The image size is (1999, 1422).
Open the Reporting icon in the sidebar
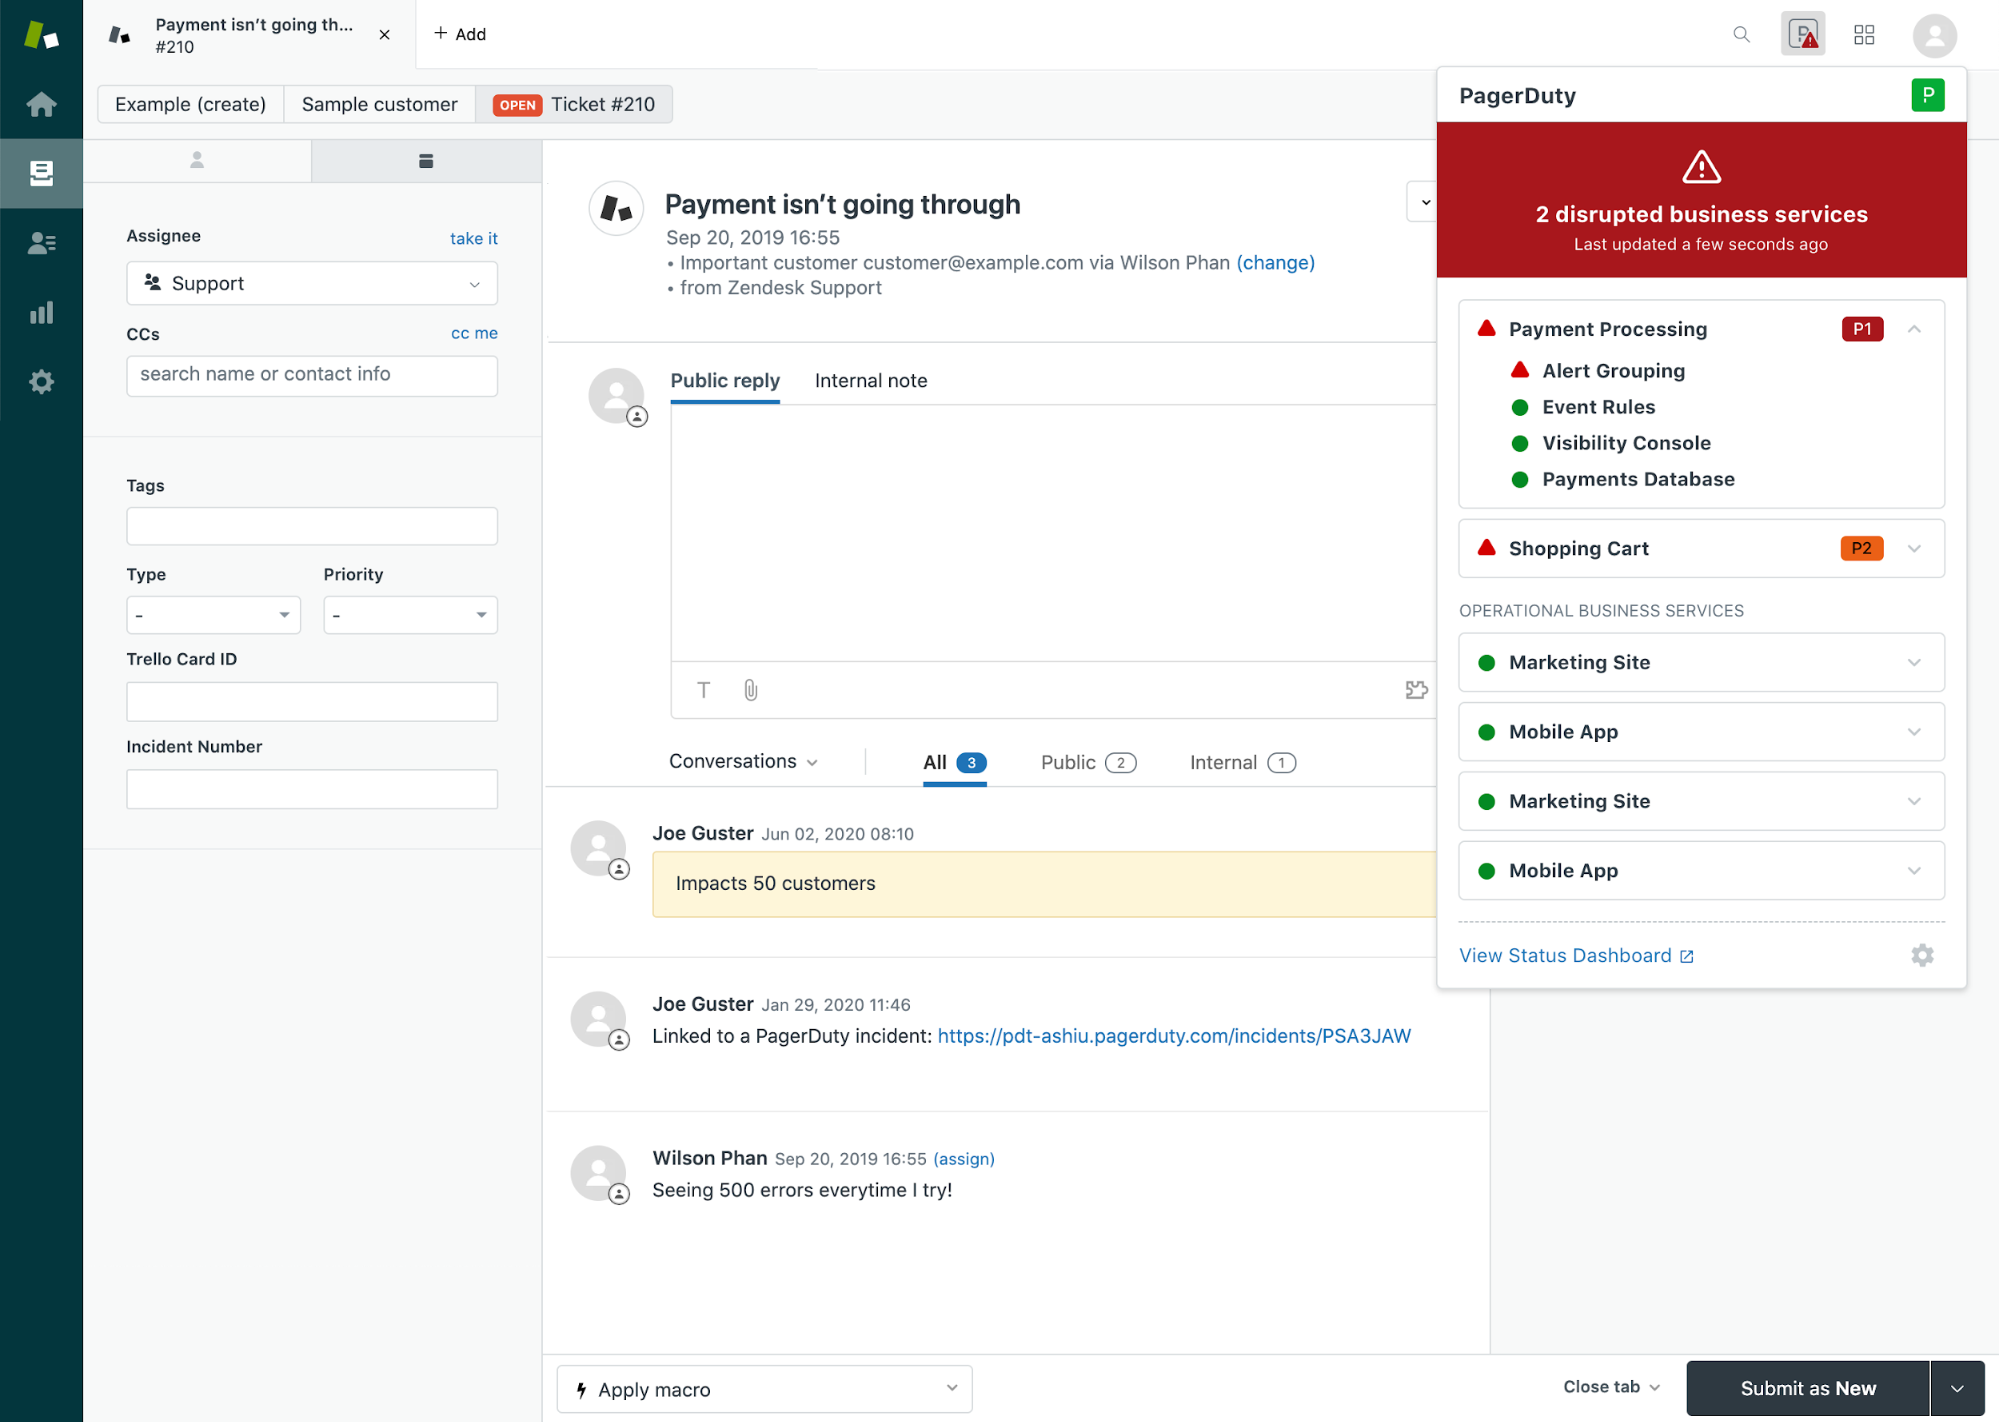41,312
